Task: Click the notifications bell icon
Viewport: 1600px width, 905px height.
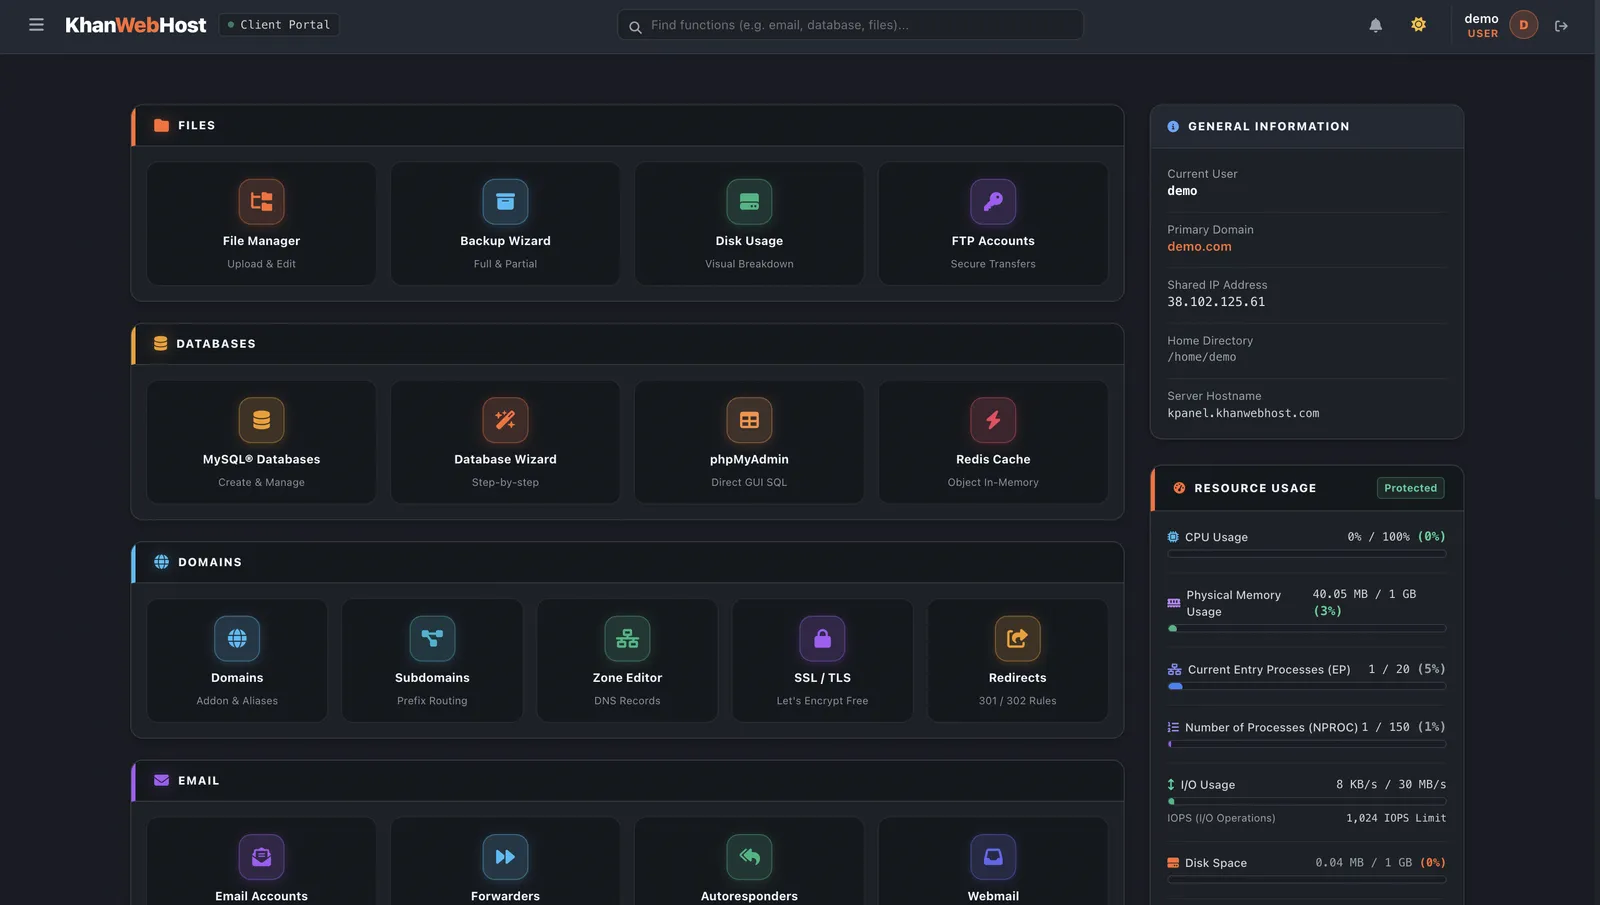Action: (1375, 25)
